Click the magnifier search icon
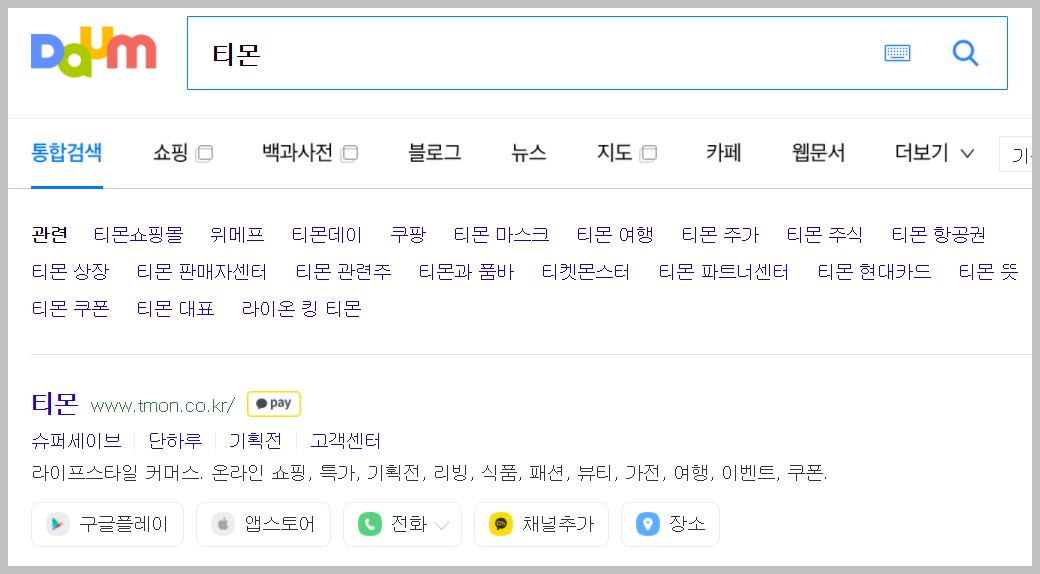This screenshot has width=1040, height=574. tap(965, 53)
